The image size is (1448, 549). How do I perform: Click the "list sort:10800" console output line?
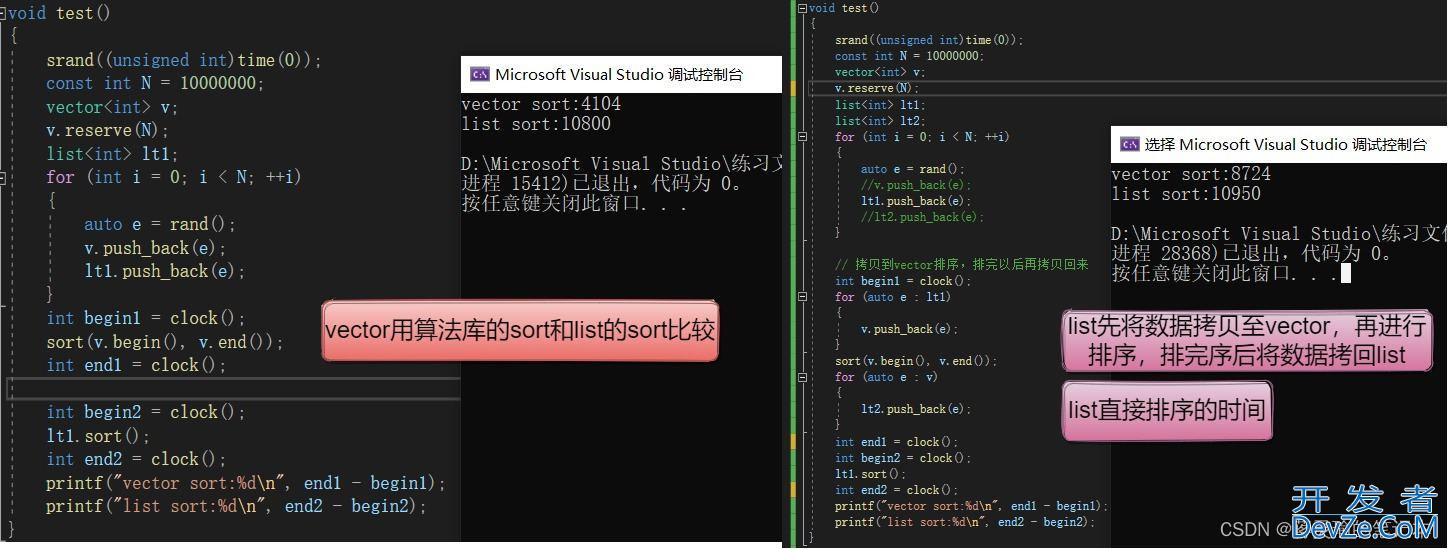point(536,124)
